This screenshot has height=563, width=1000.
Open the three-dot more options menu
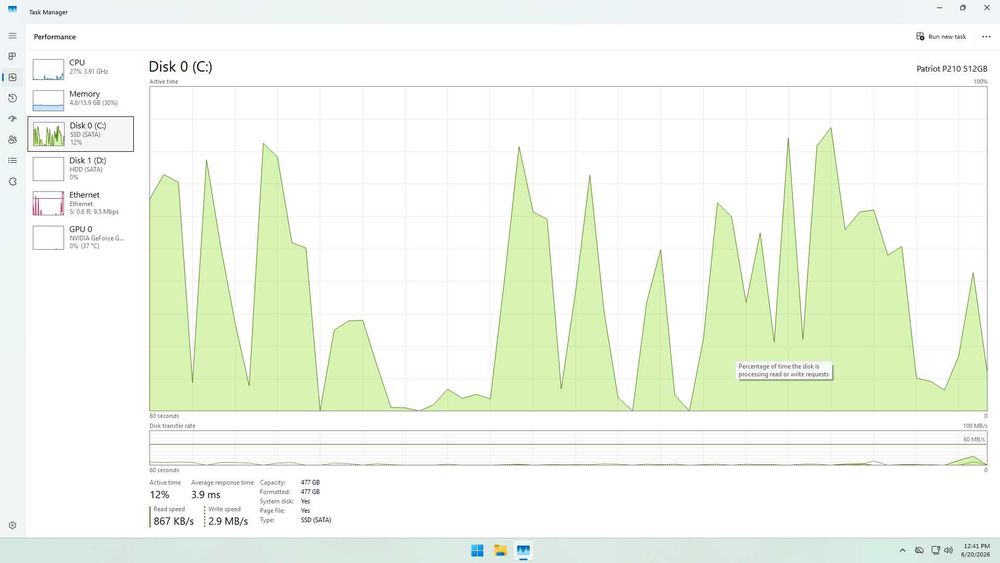coord(986,36)
